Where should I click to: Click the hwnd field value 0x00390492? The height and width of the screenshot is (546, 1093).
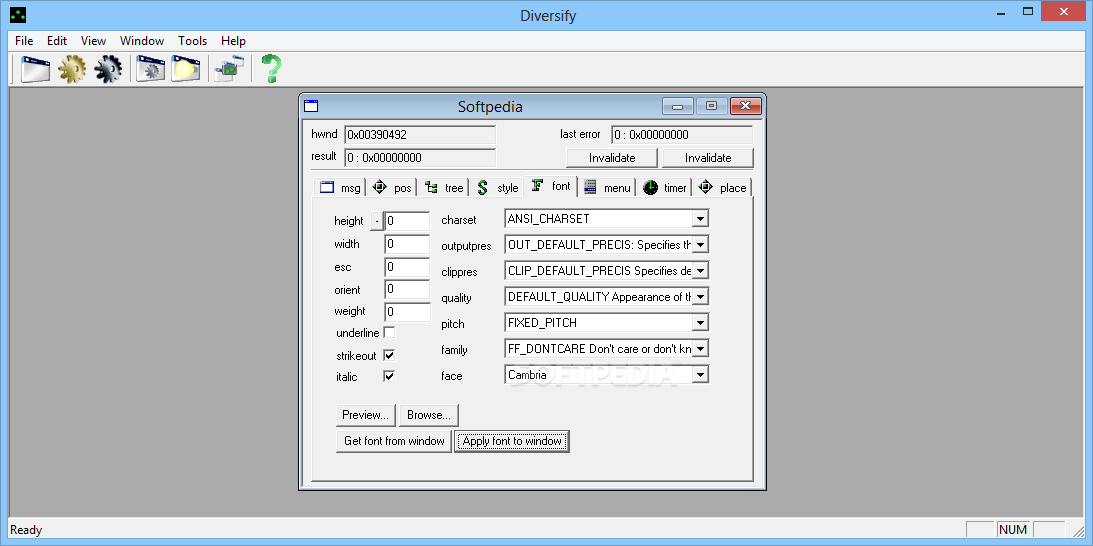[420, 135]
